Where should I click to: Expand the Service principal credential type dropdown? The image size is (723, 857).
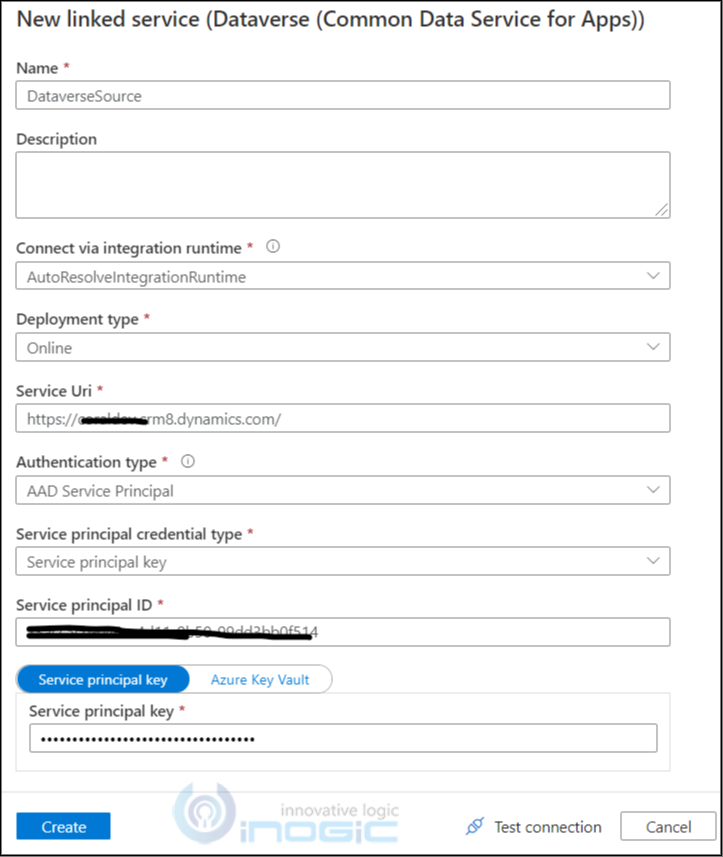coord(343,561)
